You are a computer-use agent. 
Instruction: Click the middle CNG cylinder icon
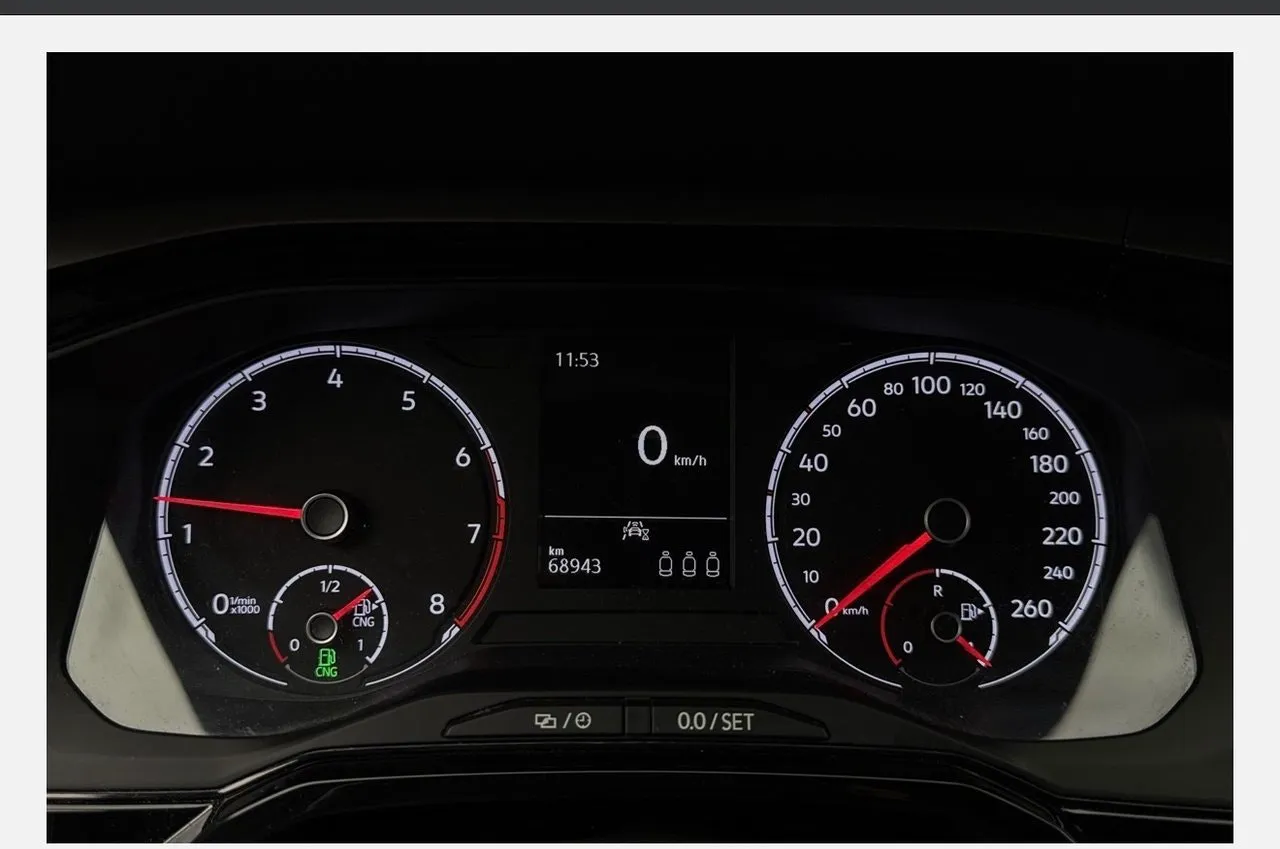pos(689,565)
